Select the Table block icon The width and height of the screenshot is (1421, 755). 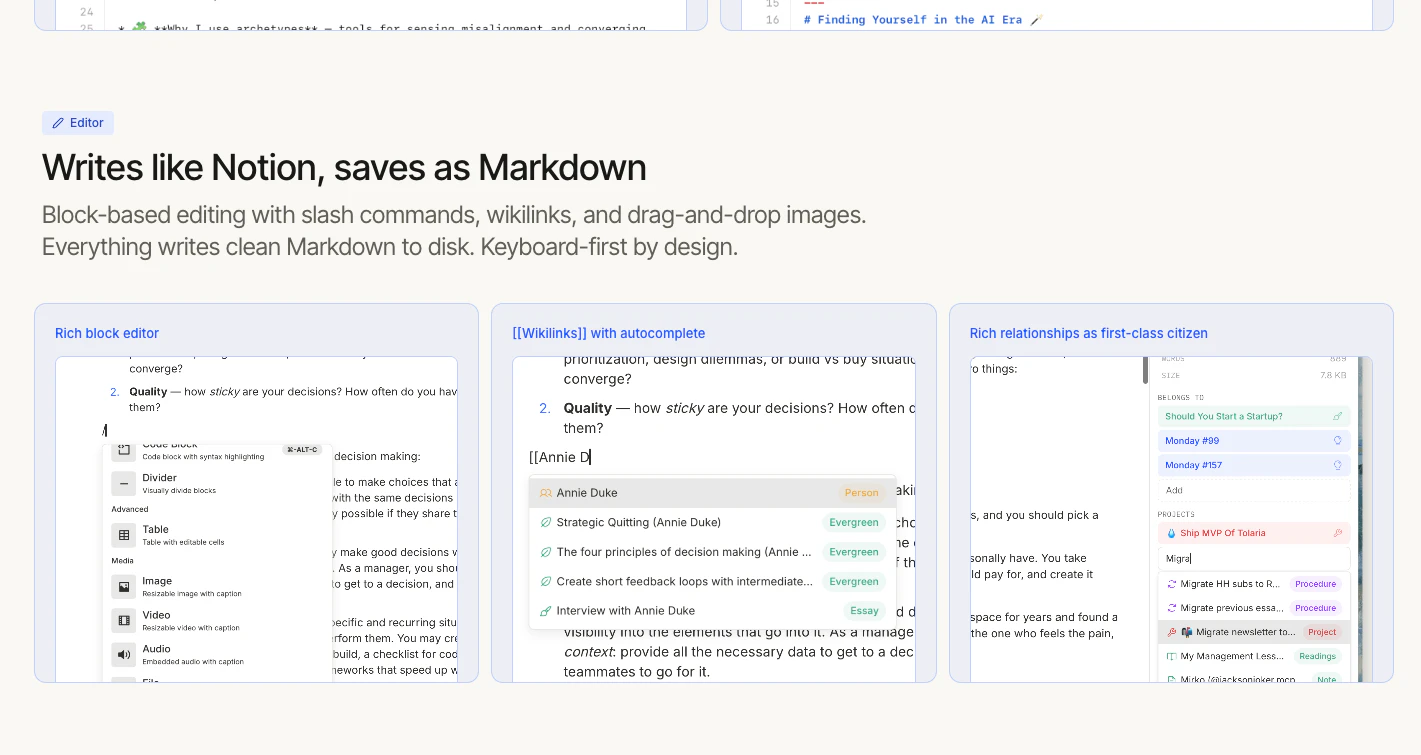(123, 535)
